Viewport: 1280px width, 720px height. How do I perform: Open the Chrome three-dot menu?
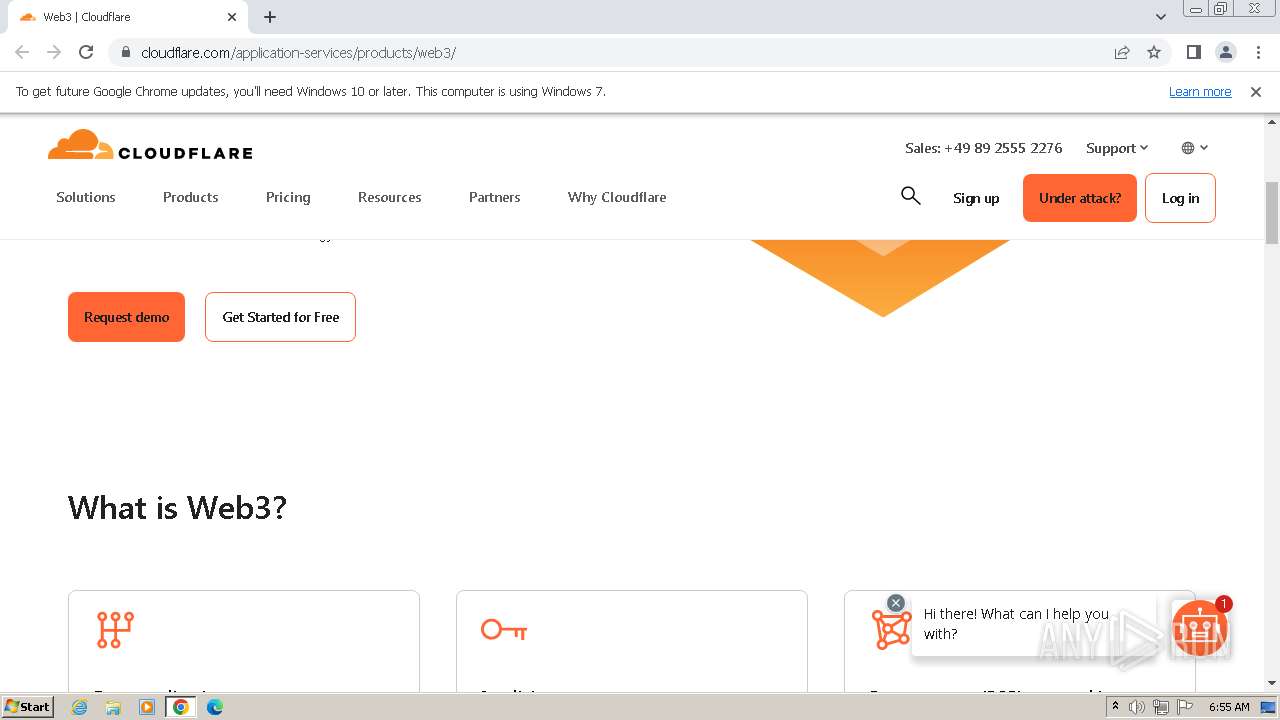1257,52
